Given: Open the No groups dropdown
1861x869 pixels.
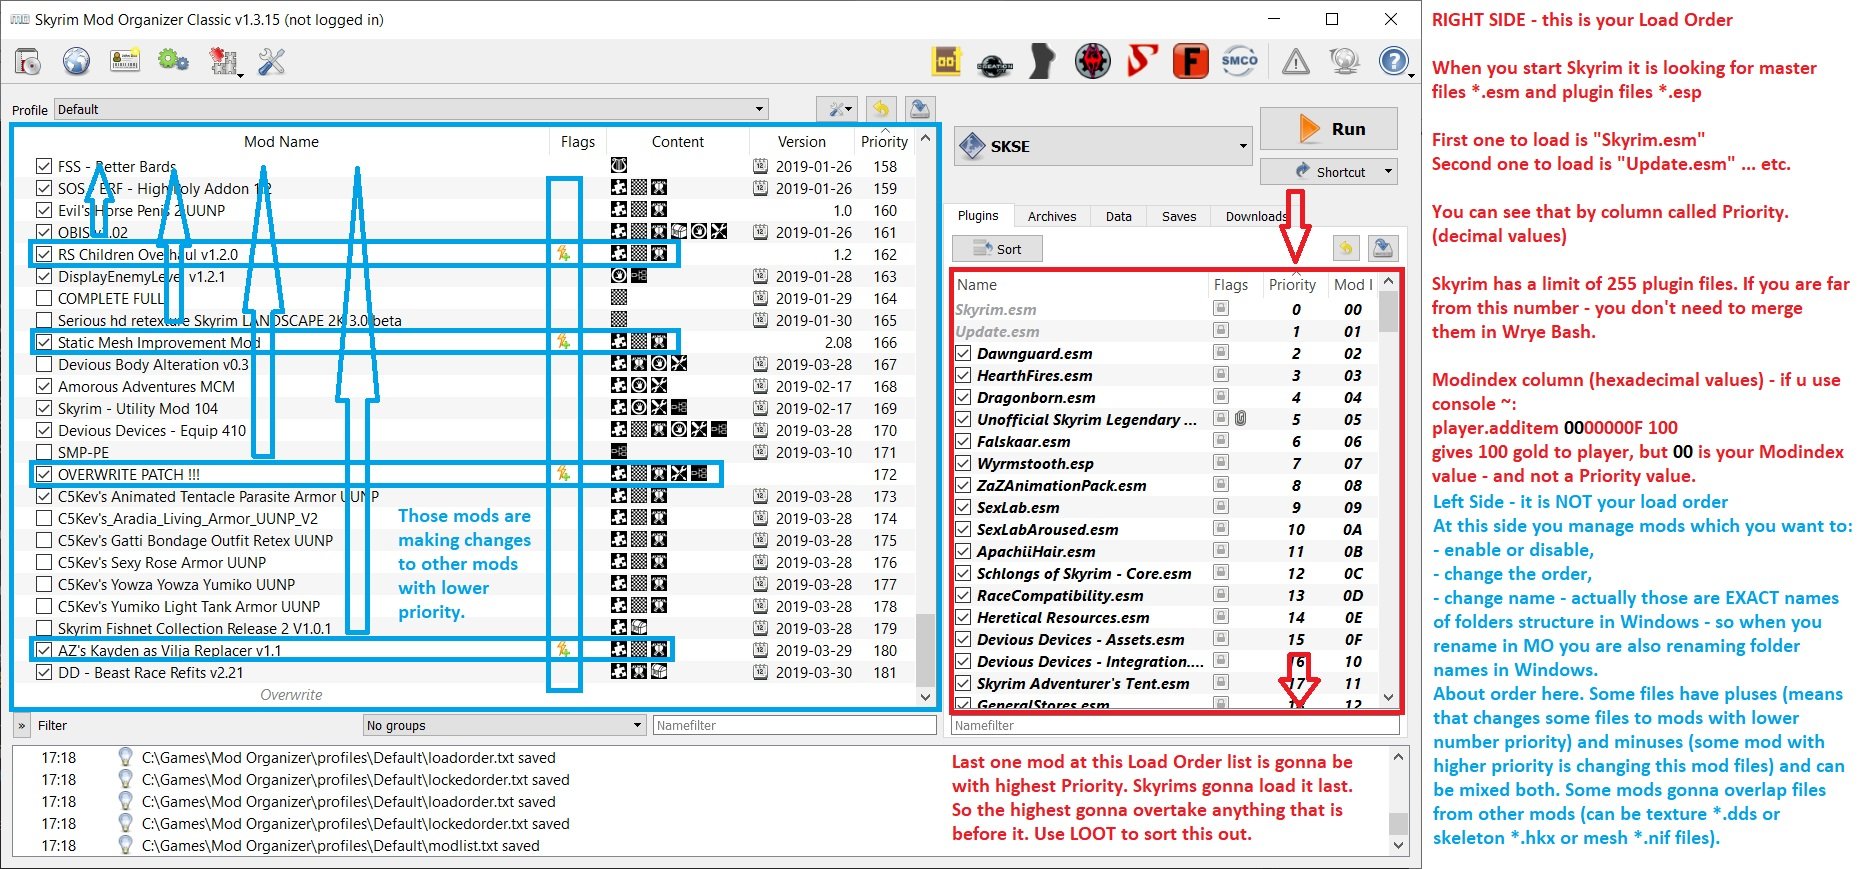Looking at the screenshot, I should [x=504, y=725].
